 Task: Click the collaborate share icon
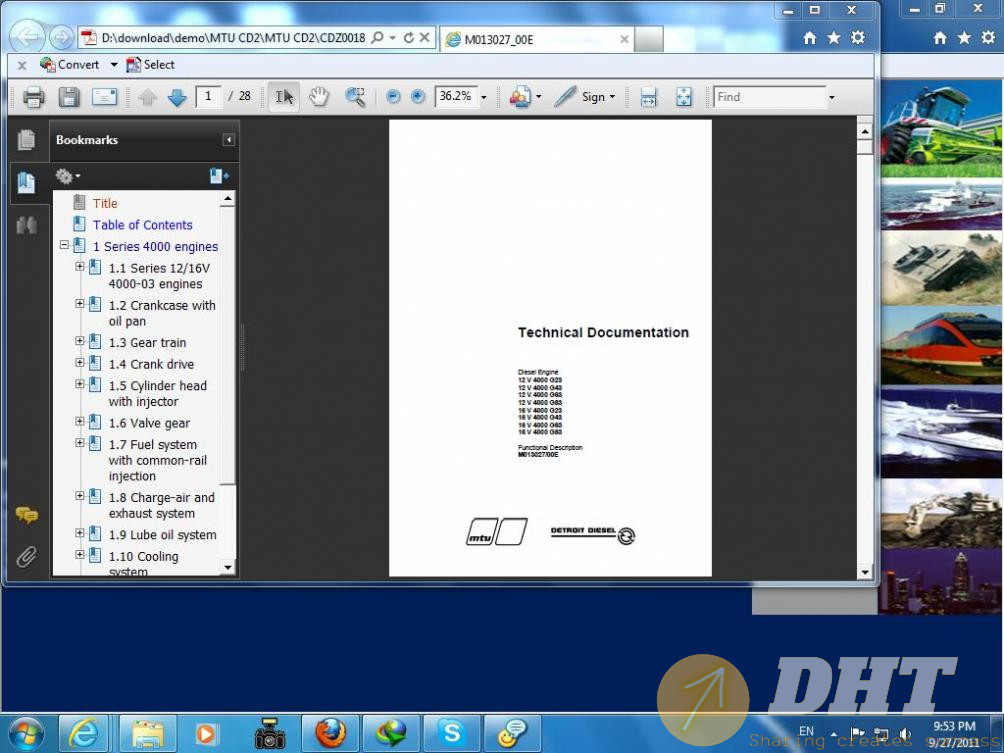pos(520,97)
